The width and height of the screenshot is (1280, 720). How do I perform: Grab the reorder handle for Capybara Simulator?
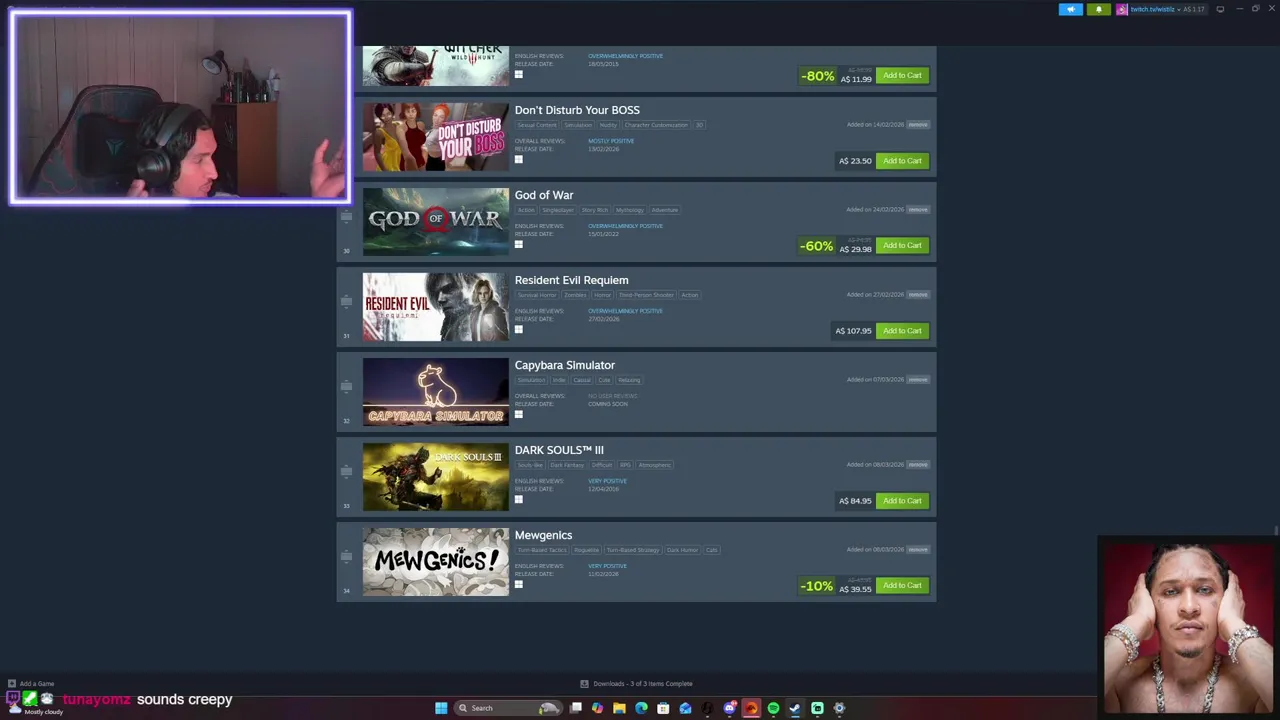point(346,386)
